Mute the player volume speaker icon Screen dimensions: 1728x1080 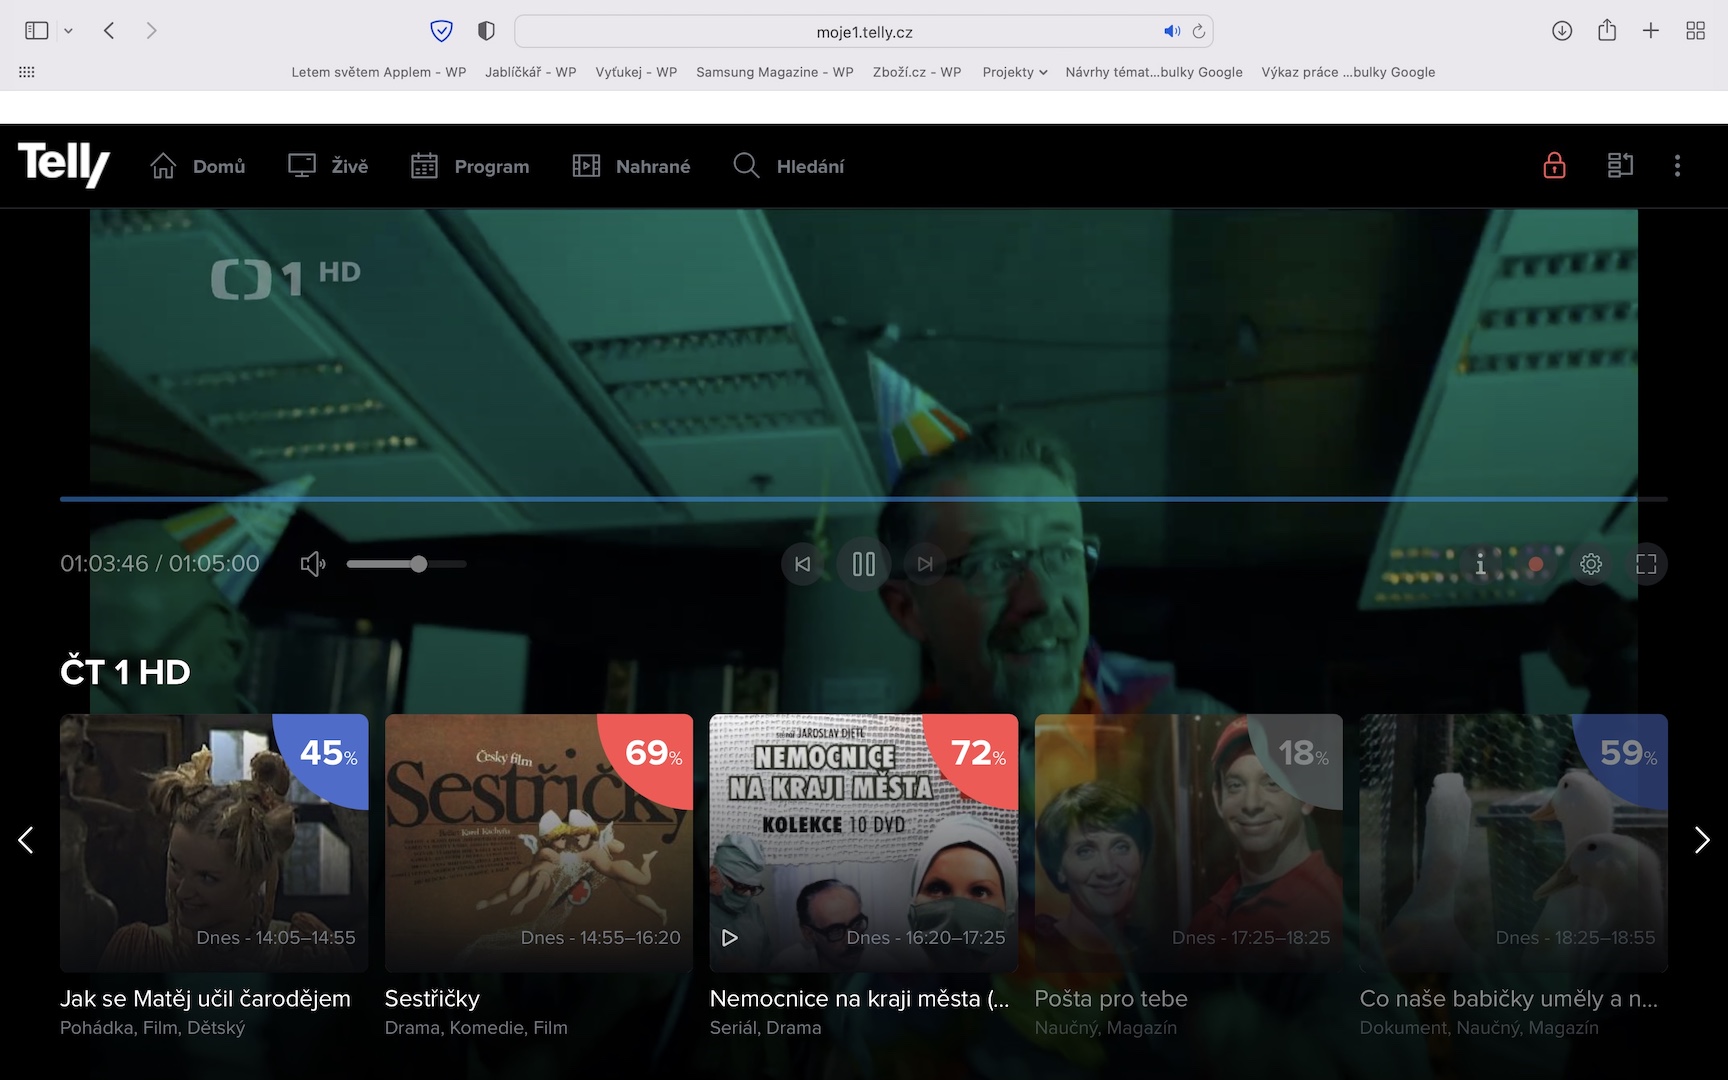[313, 564]
